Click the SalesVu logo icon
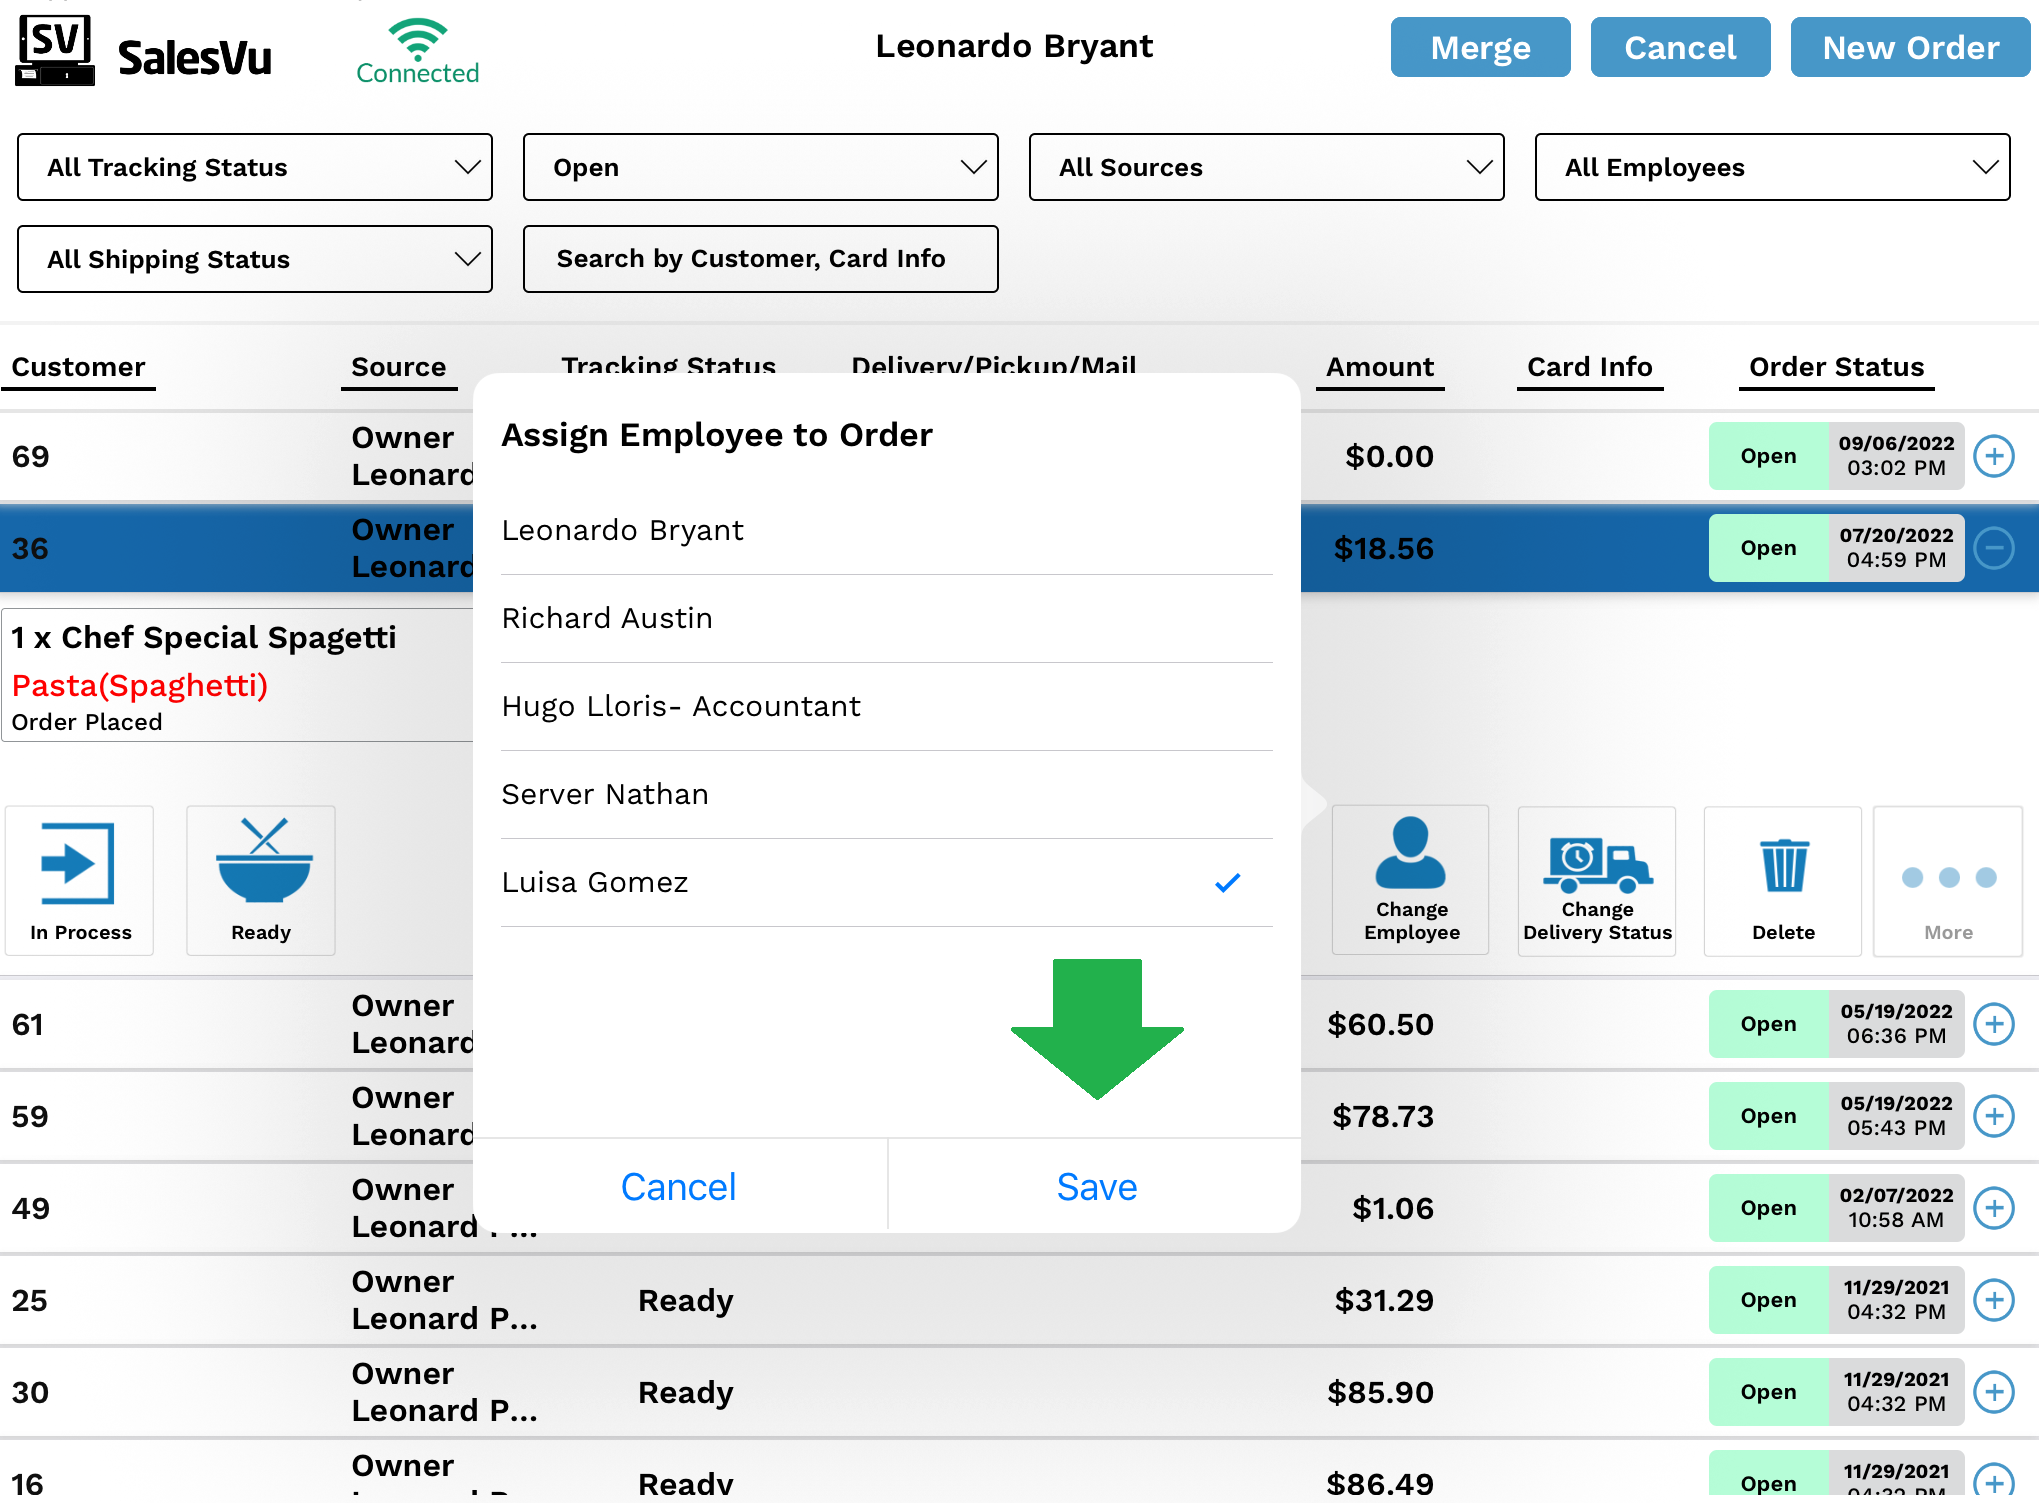Viewport: 2039px width, 1503px height. click(55, 51)
